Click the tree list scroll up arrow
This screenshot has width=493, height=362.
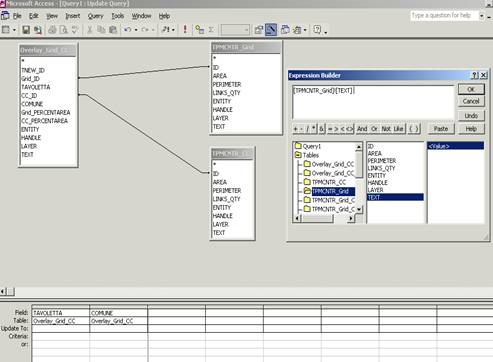359,147
